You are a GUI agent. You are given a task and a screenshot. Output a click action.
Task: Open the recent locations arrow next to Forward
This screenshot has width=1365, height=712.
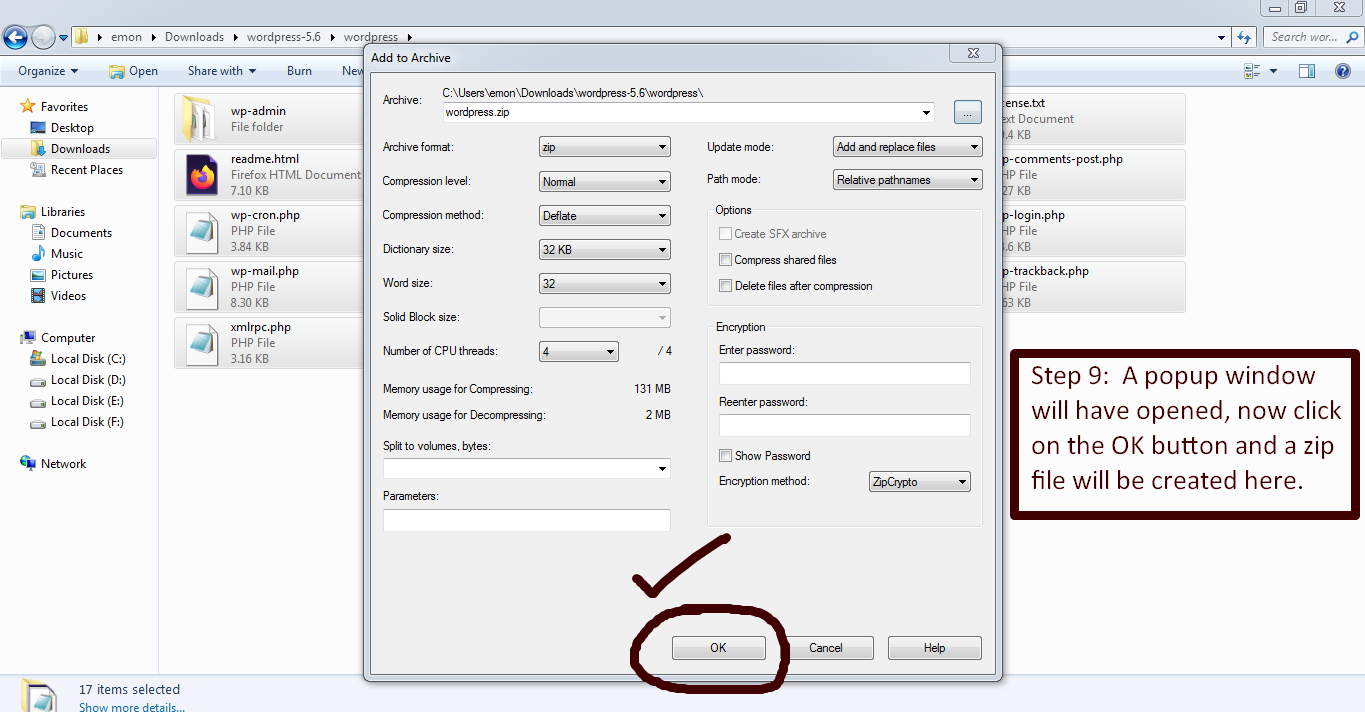63,38
